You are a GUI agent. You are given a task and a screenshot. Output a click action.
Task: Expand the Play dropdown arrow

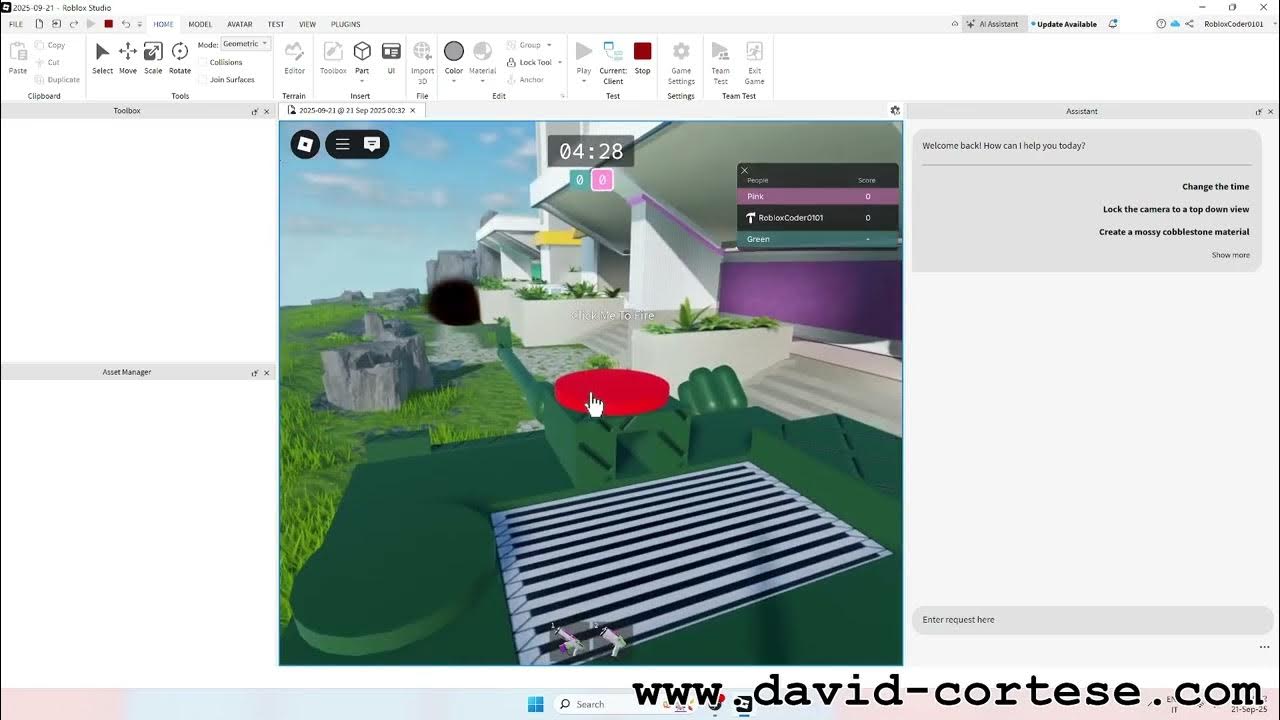coord(584,81)
